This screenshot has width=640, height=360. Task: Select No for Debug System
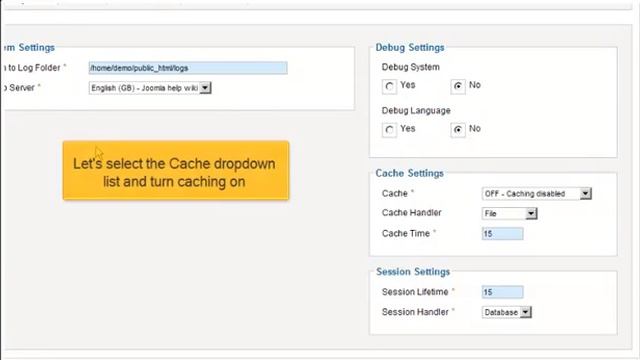(458, 86)
